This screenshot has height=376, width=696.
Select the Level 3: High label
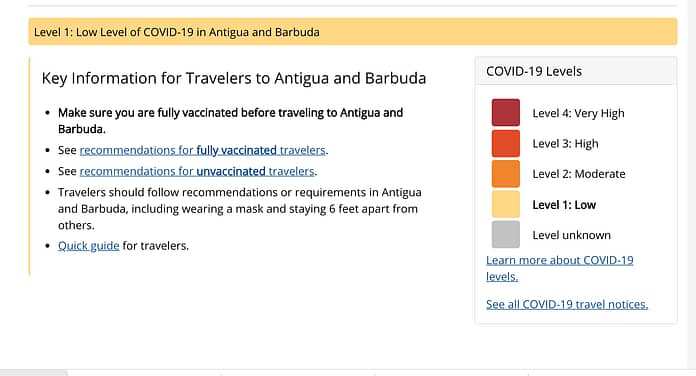[566, 144]
